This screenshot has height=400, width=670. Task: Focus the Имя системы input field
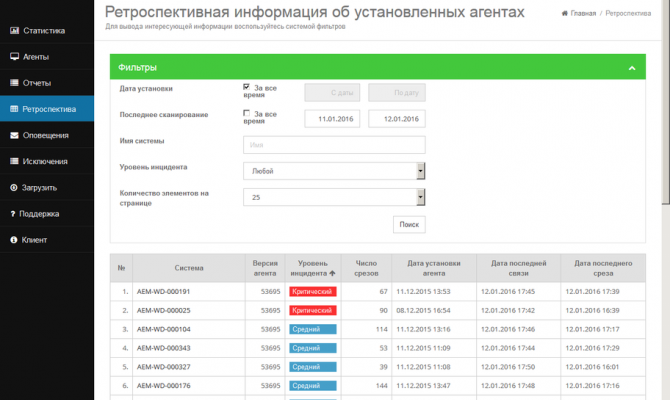(x=334, y=145)
